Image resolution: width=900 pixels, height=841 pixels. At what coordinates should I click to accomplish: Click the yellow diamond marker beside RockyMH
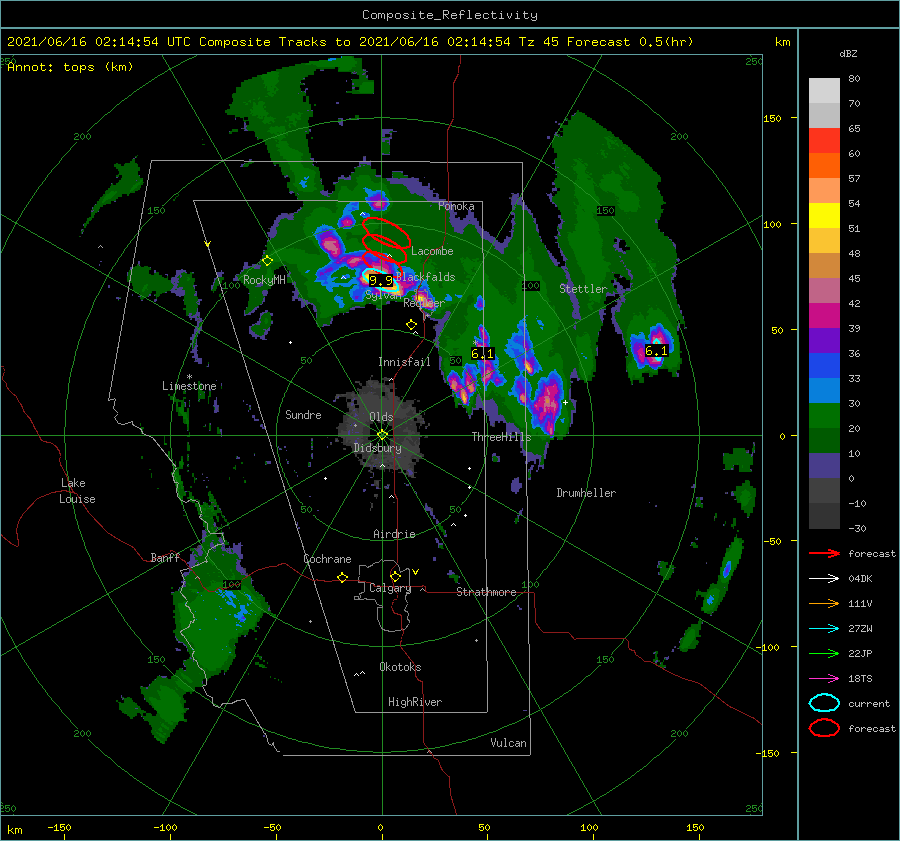click(x=267, y=261)
